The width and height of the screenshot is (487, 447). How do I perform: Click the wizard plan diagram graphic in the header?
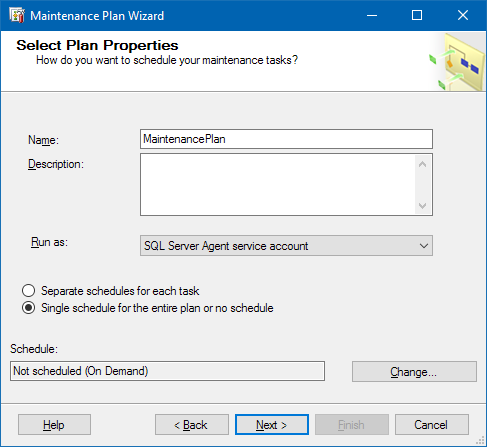click(x=458, y=62)
